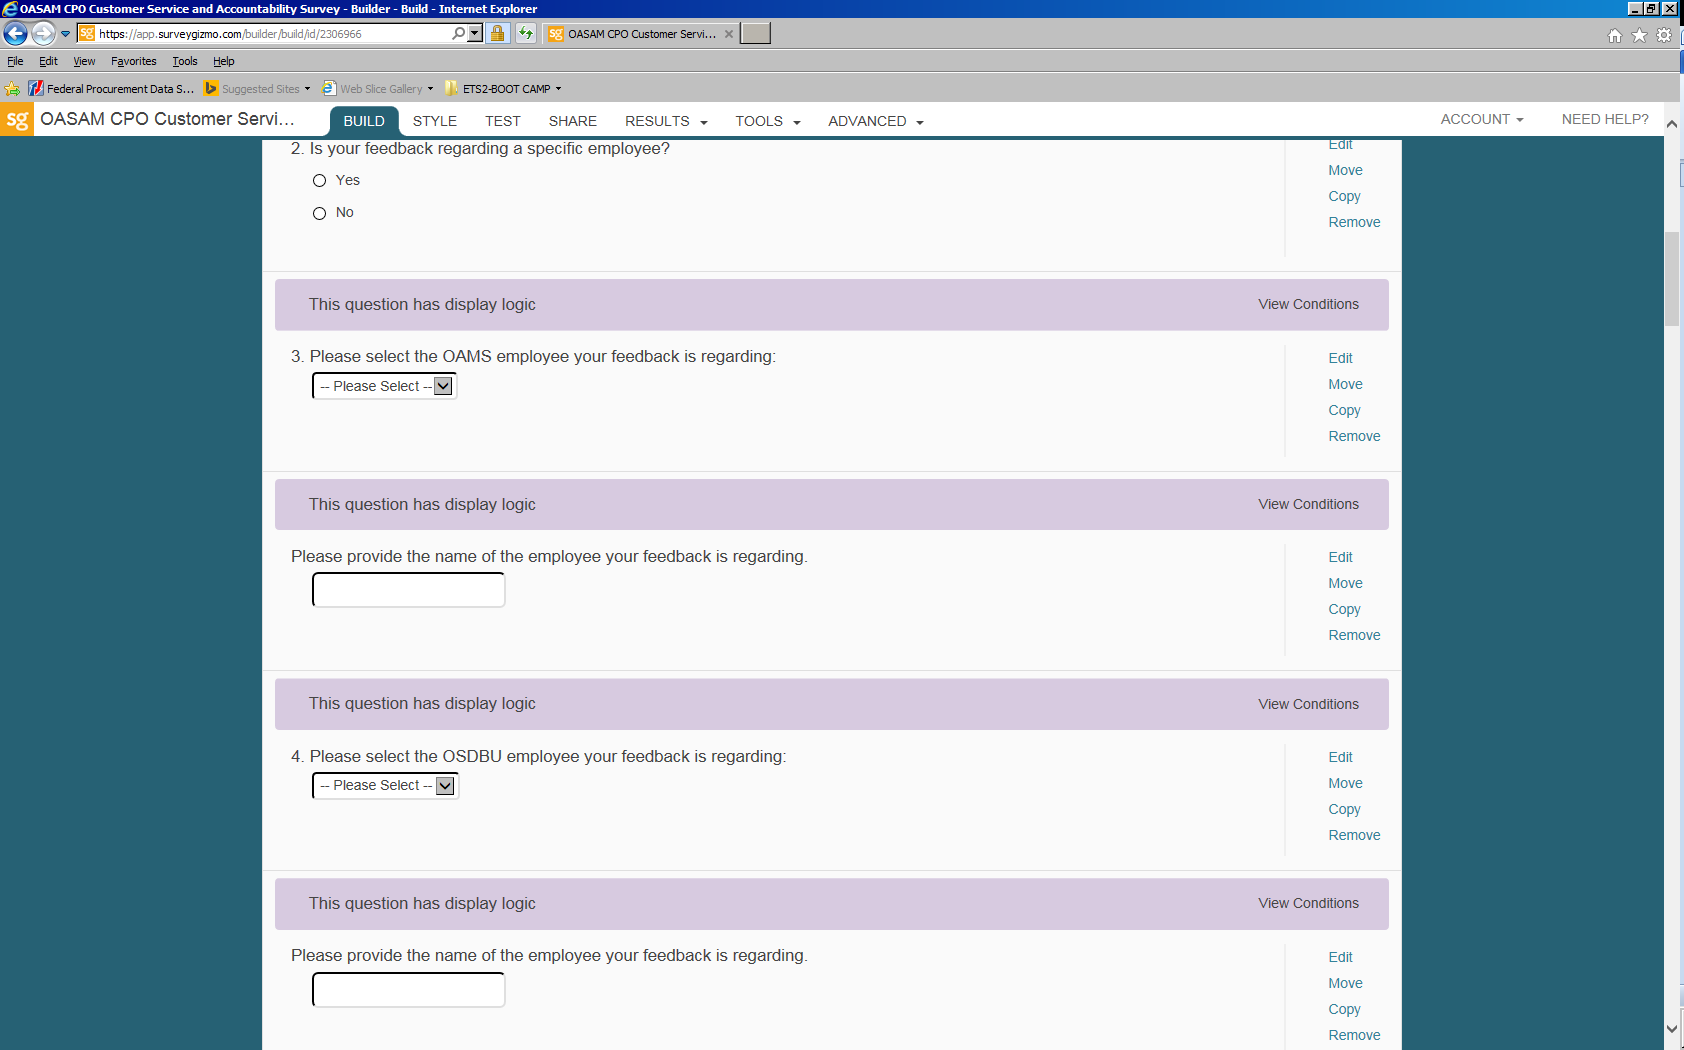
Task: Select the No radio button
Action: tap(320, 213)
